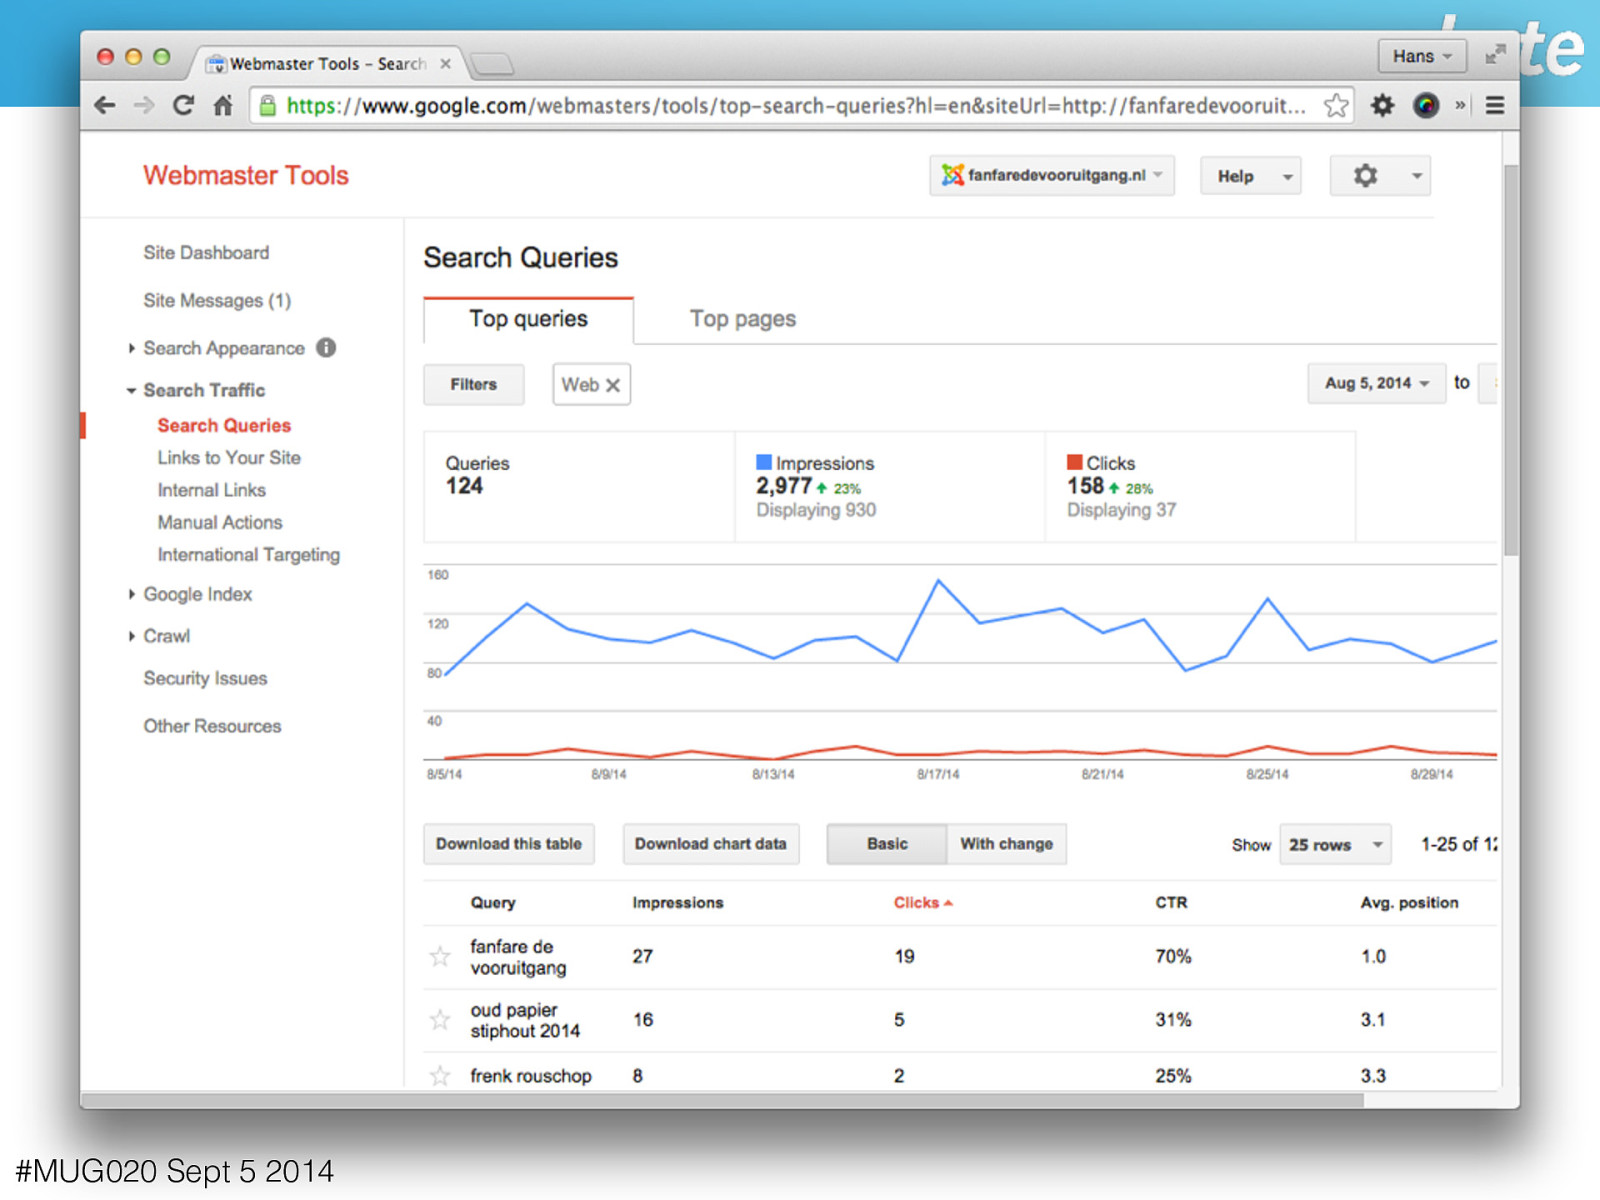Click the green padlock security icon
Viewport: 1600px width, 1200px height.
(267, 105)
